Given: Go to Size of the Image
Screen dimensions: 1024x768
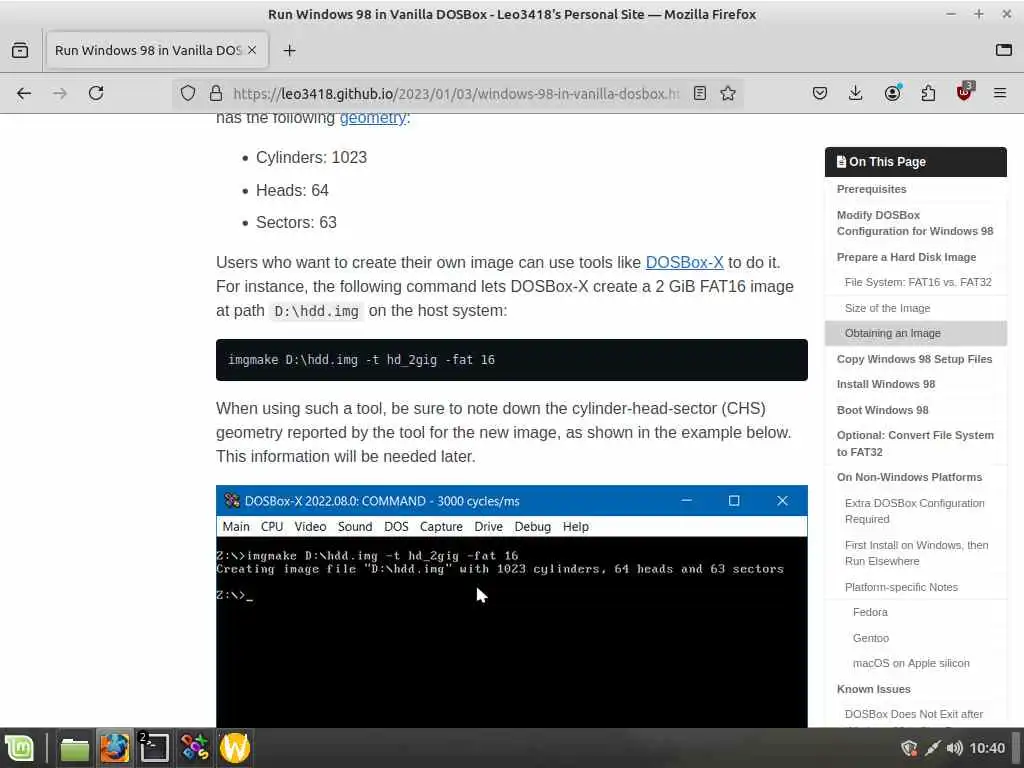Looking at the screenshot, I should (x=887, y=308).
